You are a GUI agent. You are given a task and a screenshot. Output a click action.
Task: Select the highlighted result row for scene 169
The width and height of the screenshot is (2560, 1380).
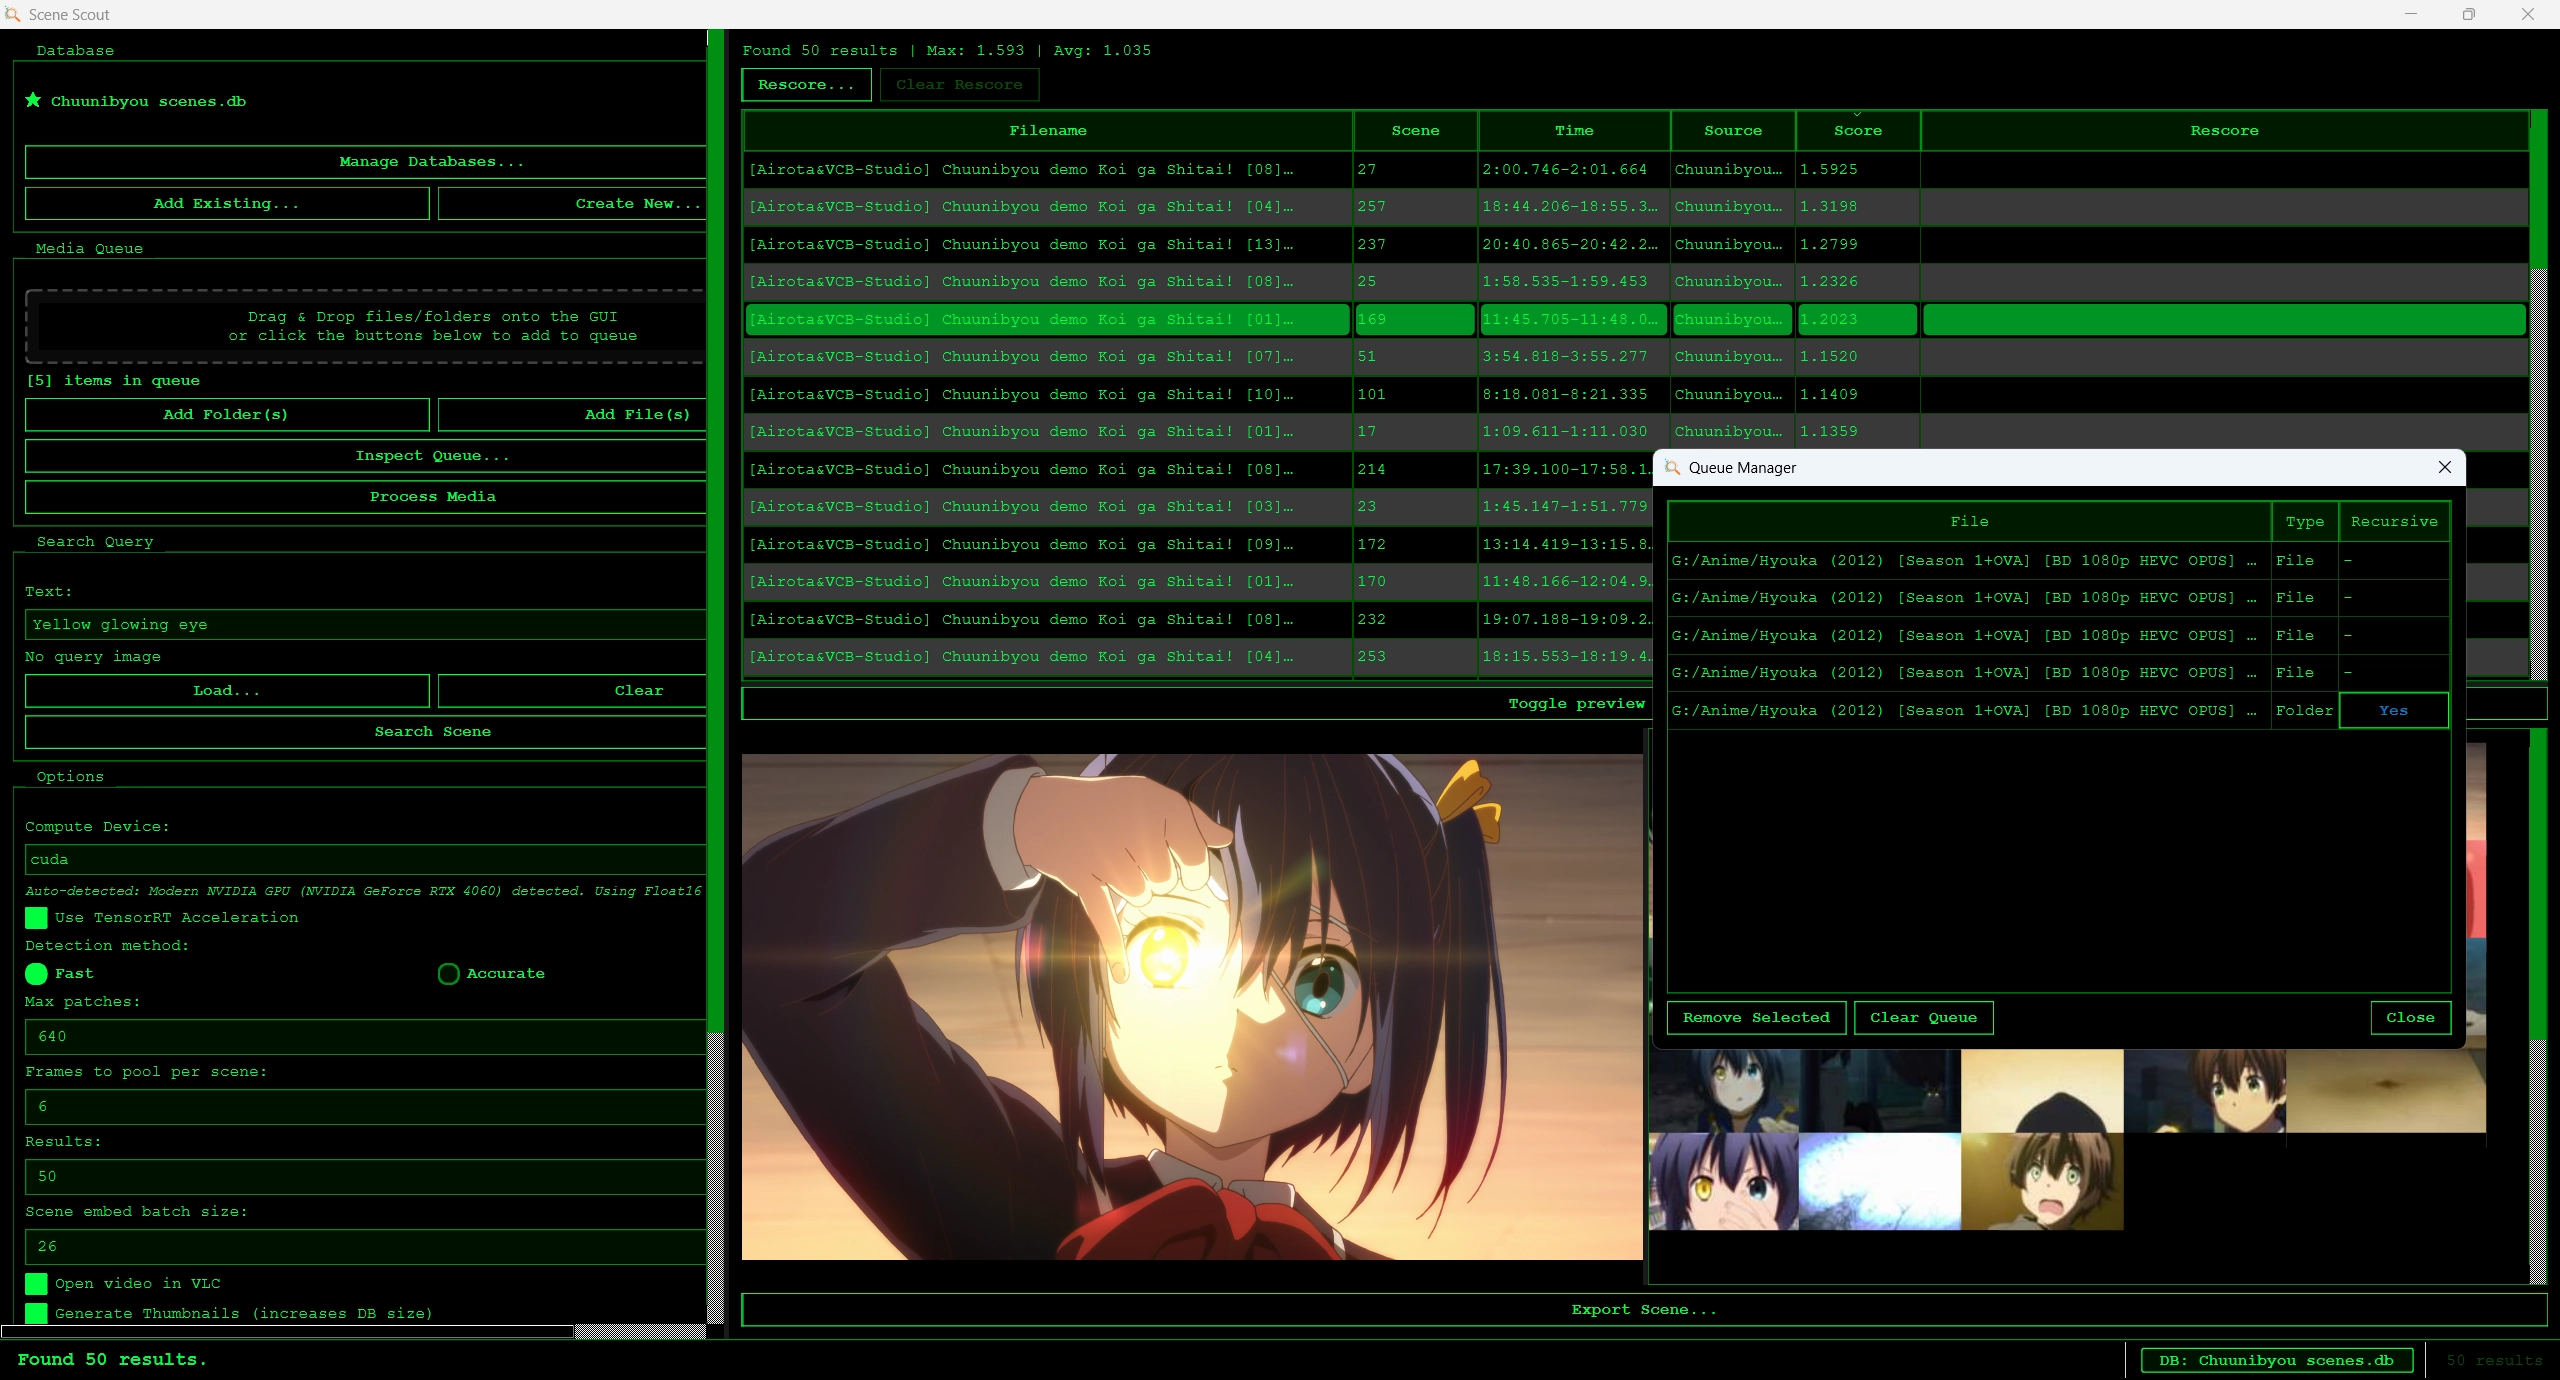click(1636, 319)
